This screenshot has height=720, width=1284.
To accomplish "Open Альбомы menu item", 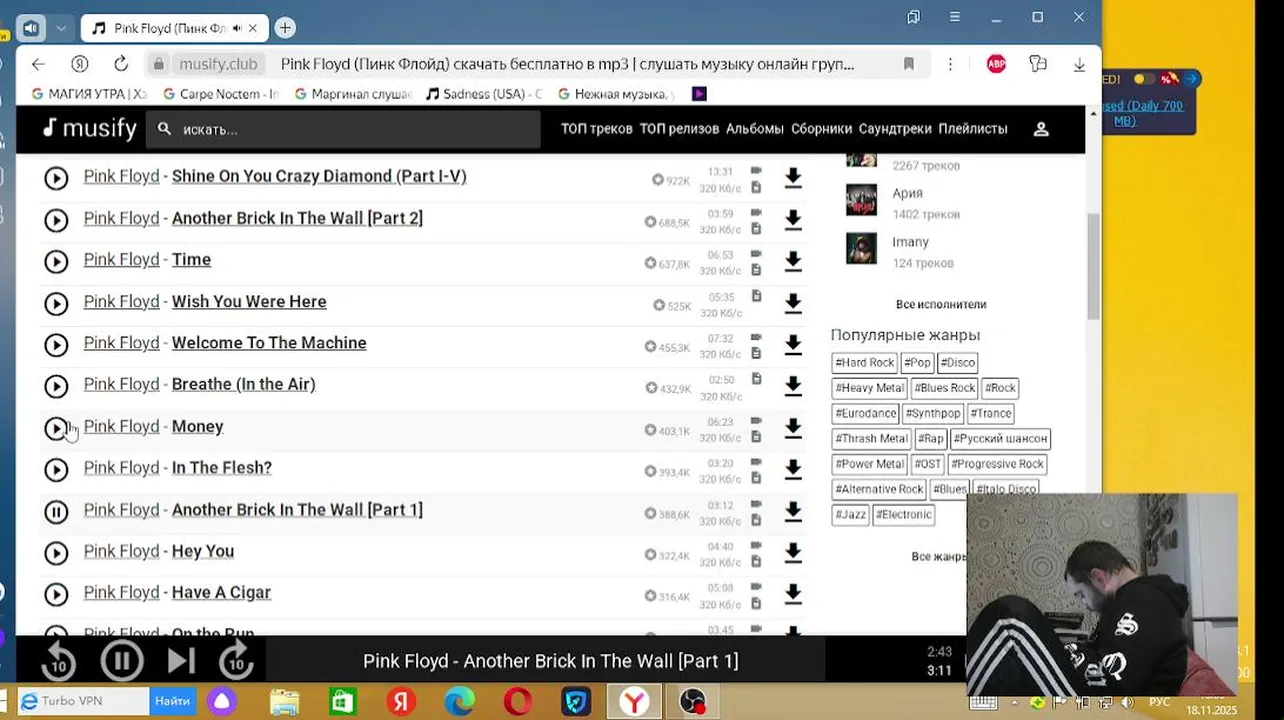I will click(755, 129).
